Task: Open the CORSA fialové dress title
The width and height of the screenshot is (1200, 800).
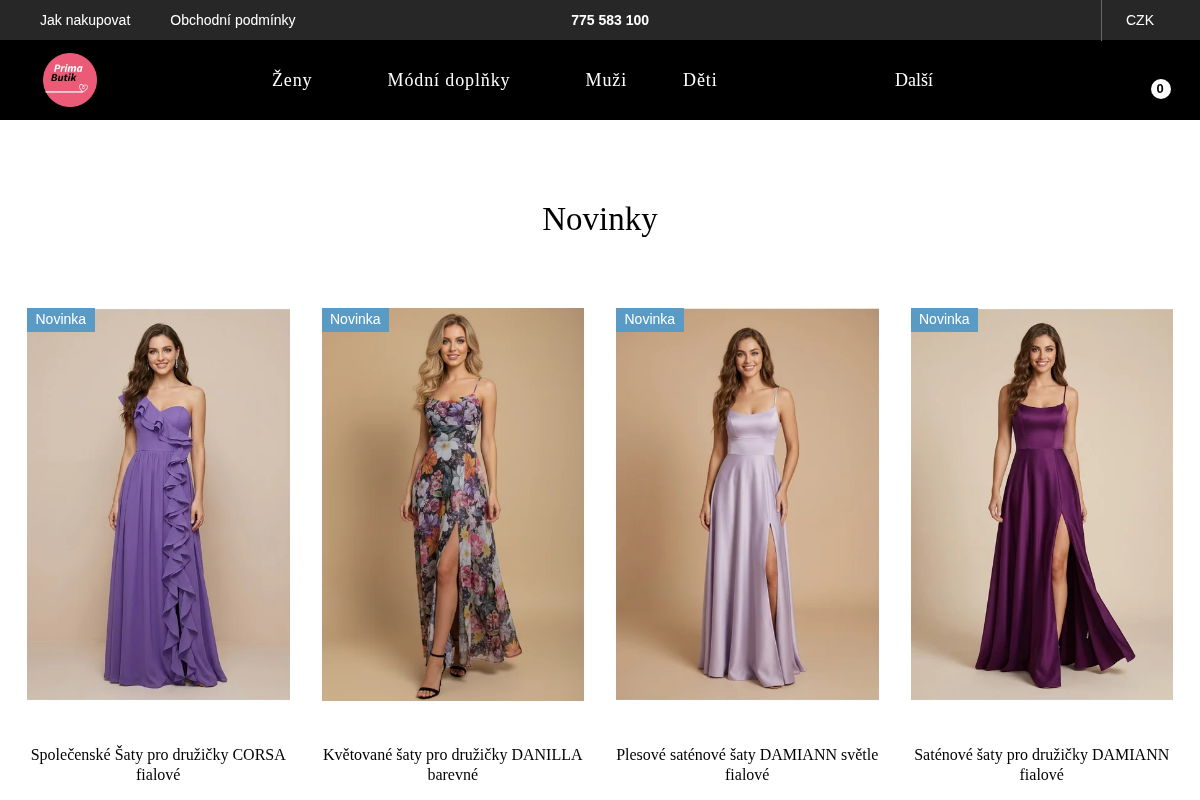Action: (x=158, y=764)
